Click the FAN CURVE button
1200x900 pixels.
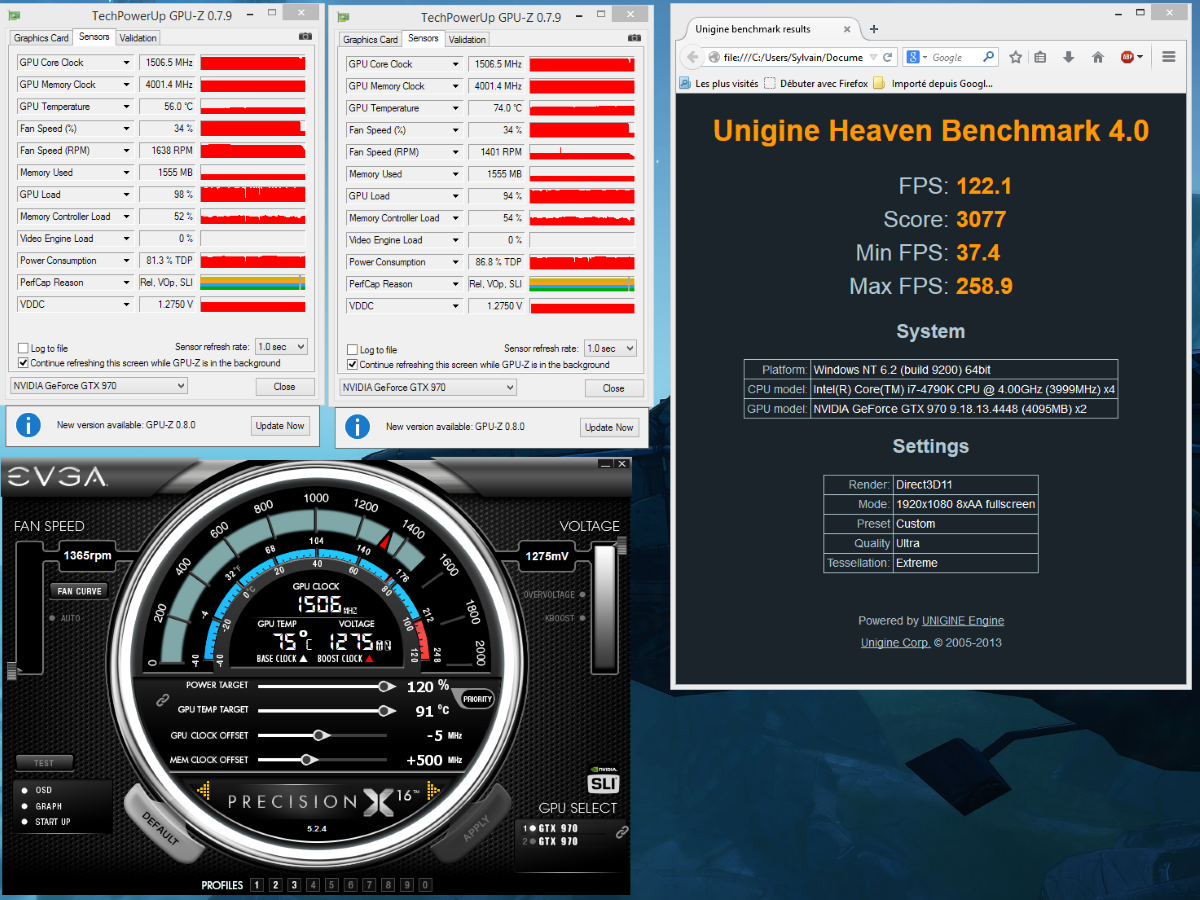79,591
